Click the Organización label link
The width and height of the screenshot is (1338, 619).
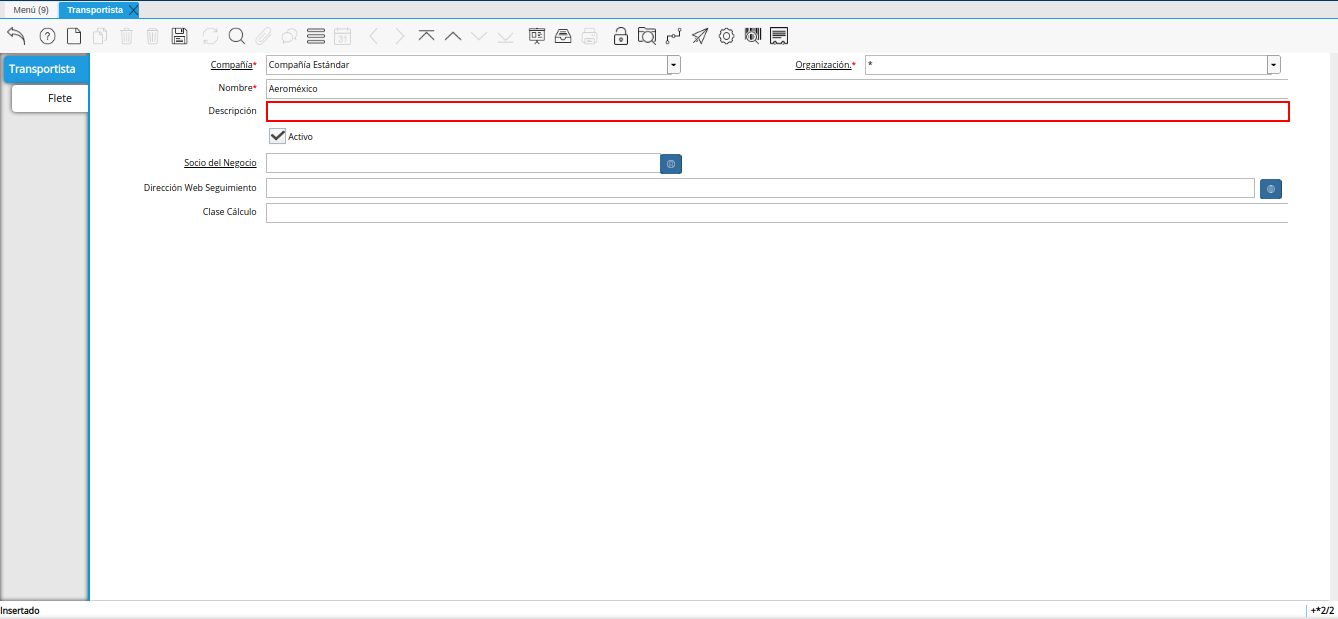(x=824, y=65)
